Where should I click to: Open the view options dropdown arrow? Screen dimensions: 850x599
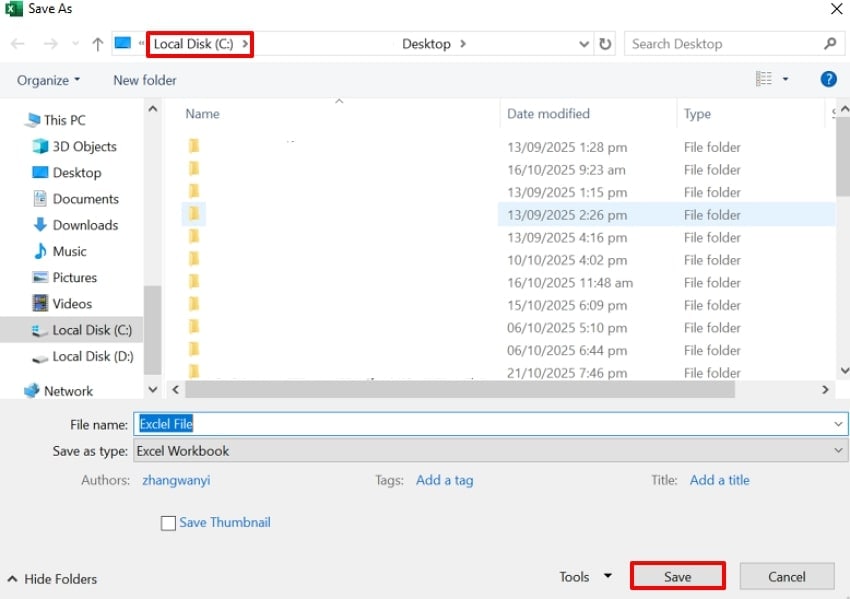point(785,80)
